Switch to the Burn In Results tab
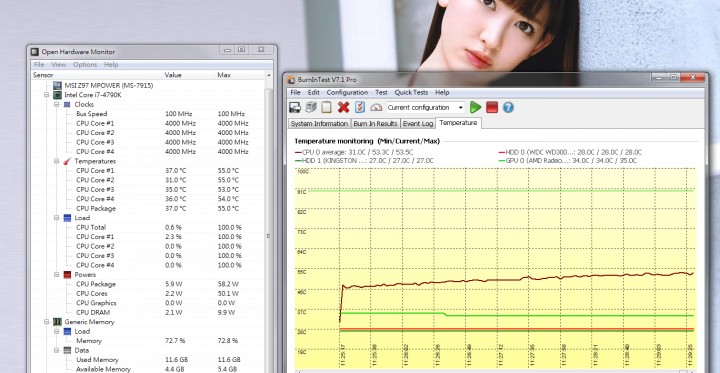Screen dimensions: 720x373 pos(375,124)
